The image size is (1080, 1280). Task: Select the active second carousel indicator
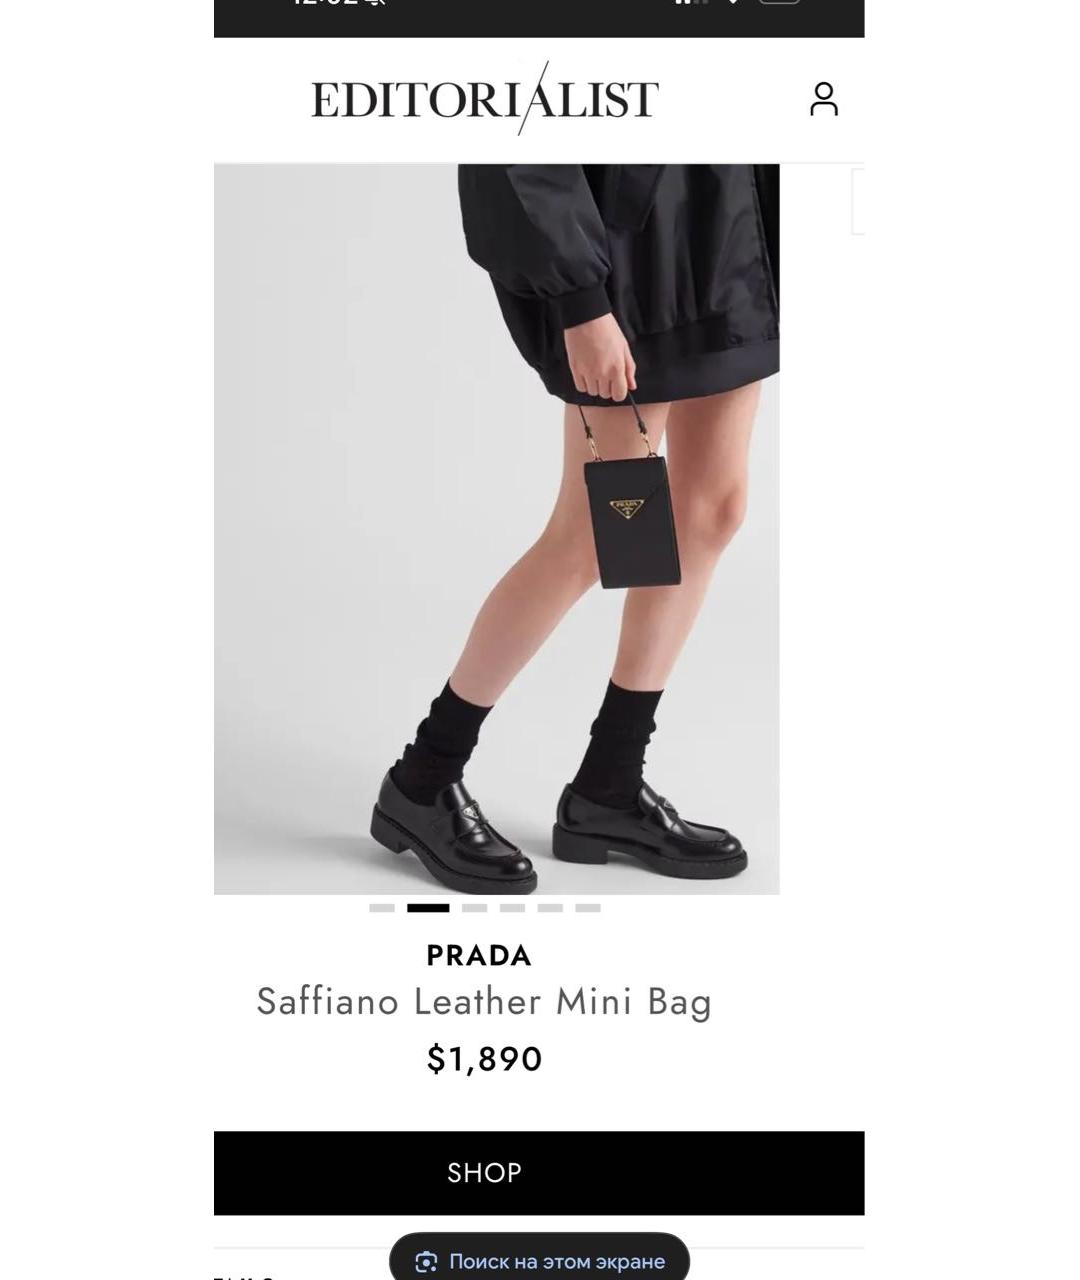pos(428,908)
